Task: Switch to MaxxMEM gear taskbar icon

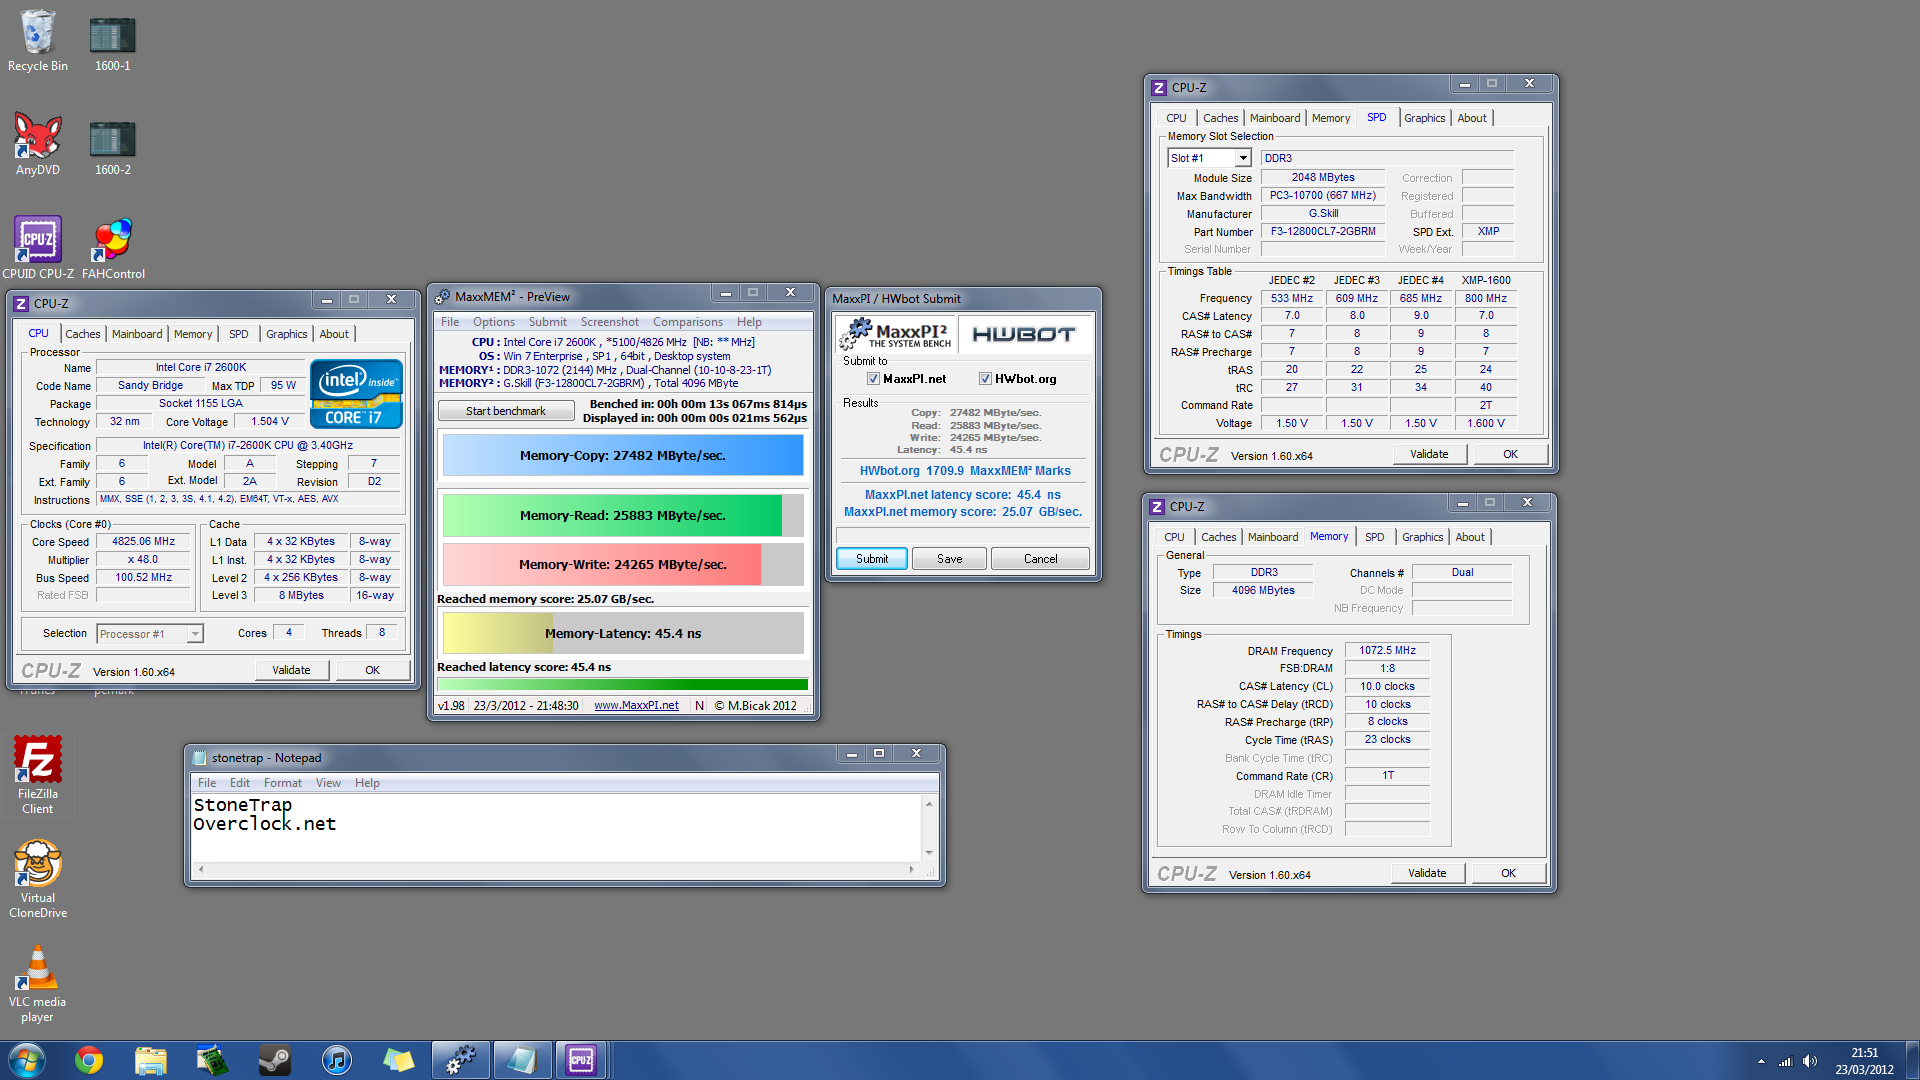Action: 460,1060
